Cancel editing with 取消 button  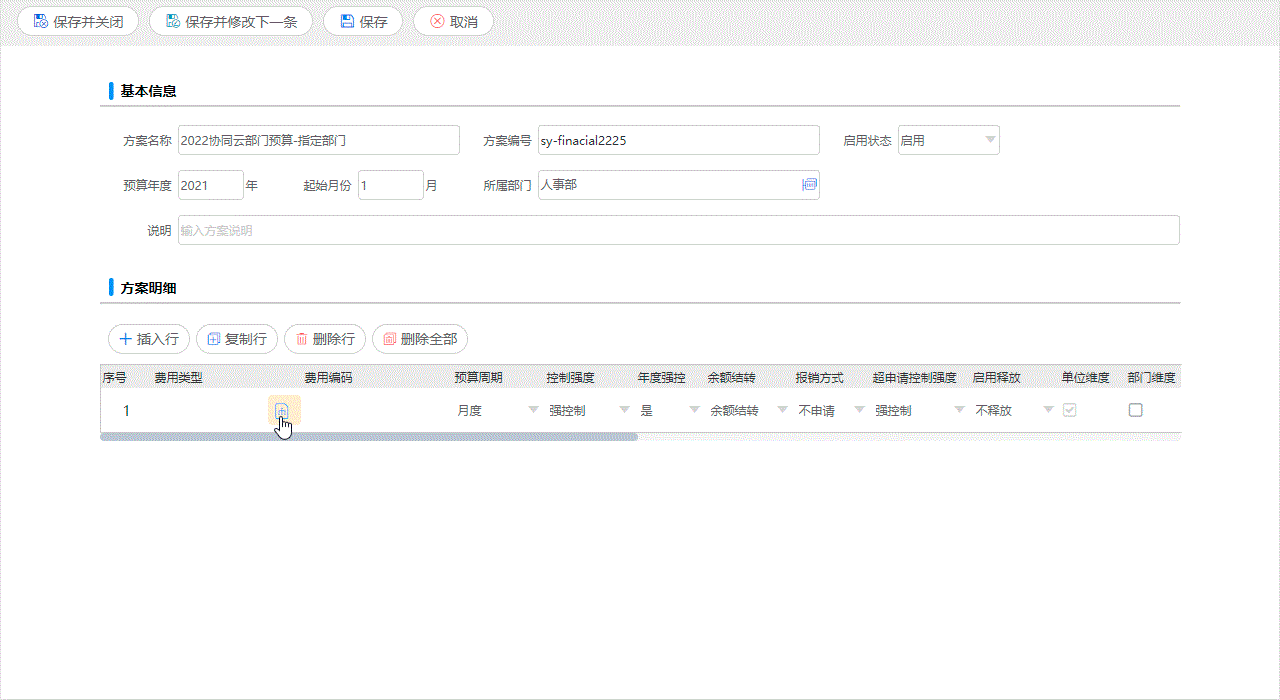click(454, 21)
